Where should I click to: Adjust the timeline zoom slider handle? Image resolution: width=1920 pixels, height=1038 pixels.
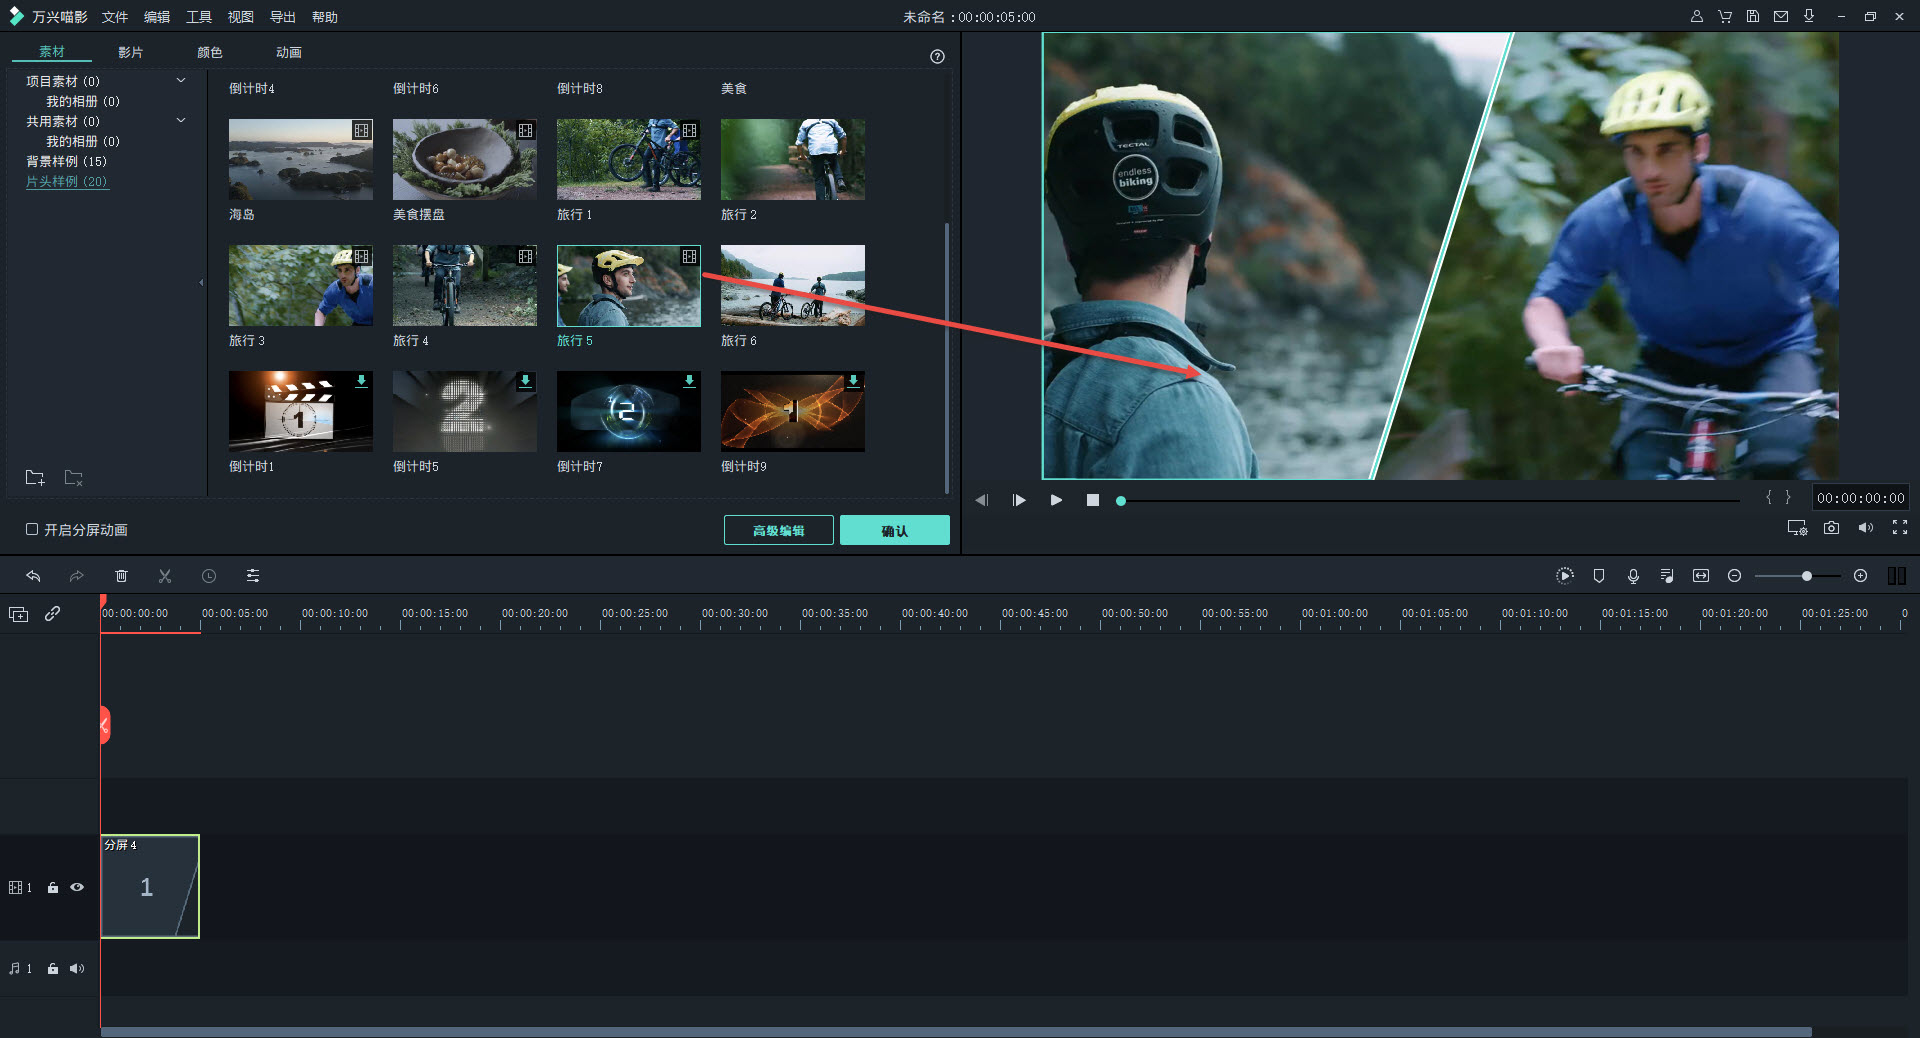[x=1806, y=576]
